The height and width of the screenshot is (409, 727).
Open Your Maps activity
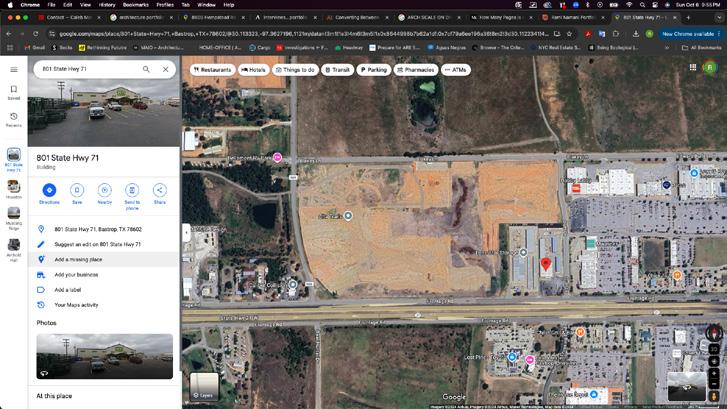[103, 305]
